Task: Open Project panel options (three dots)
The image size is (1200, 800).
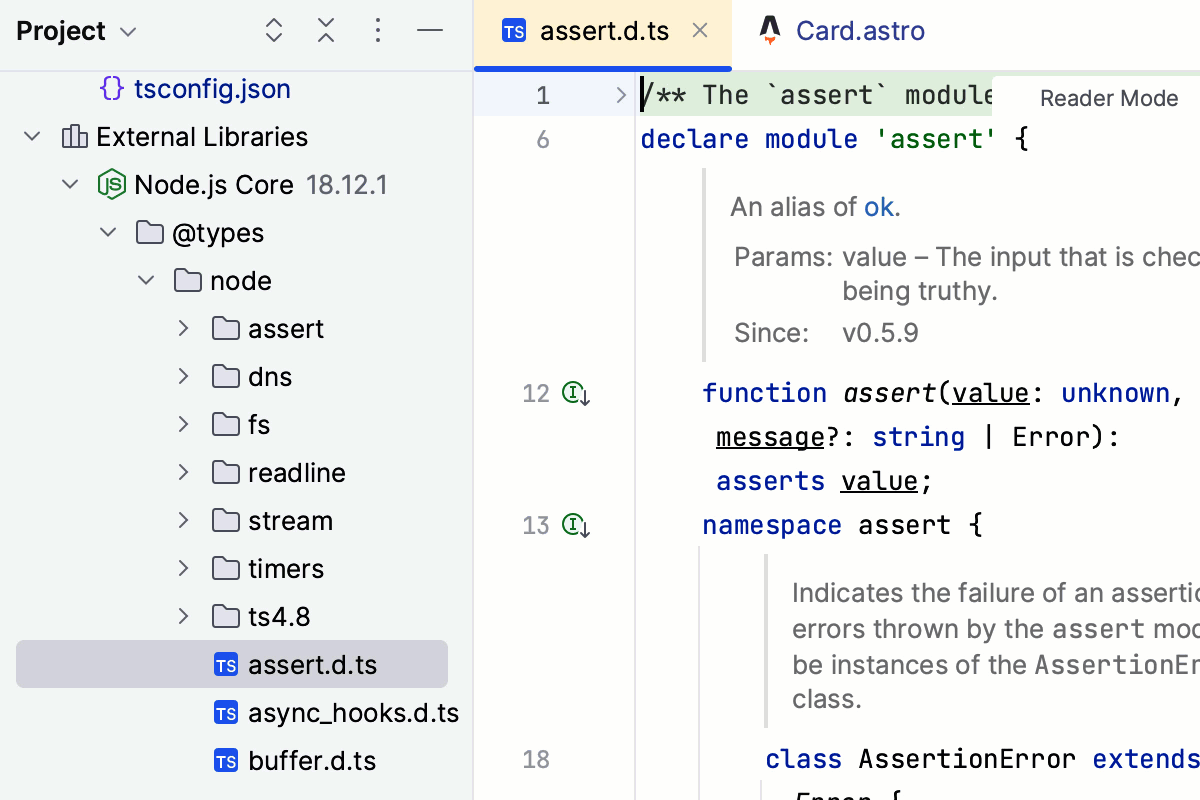Action: coord(378,31)
